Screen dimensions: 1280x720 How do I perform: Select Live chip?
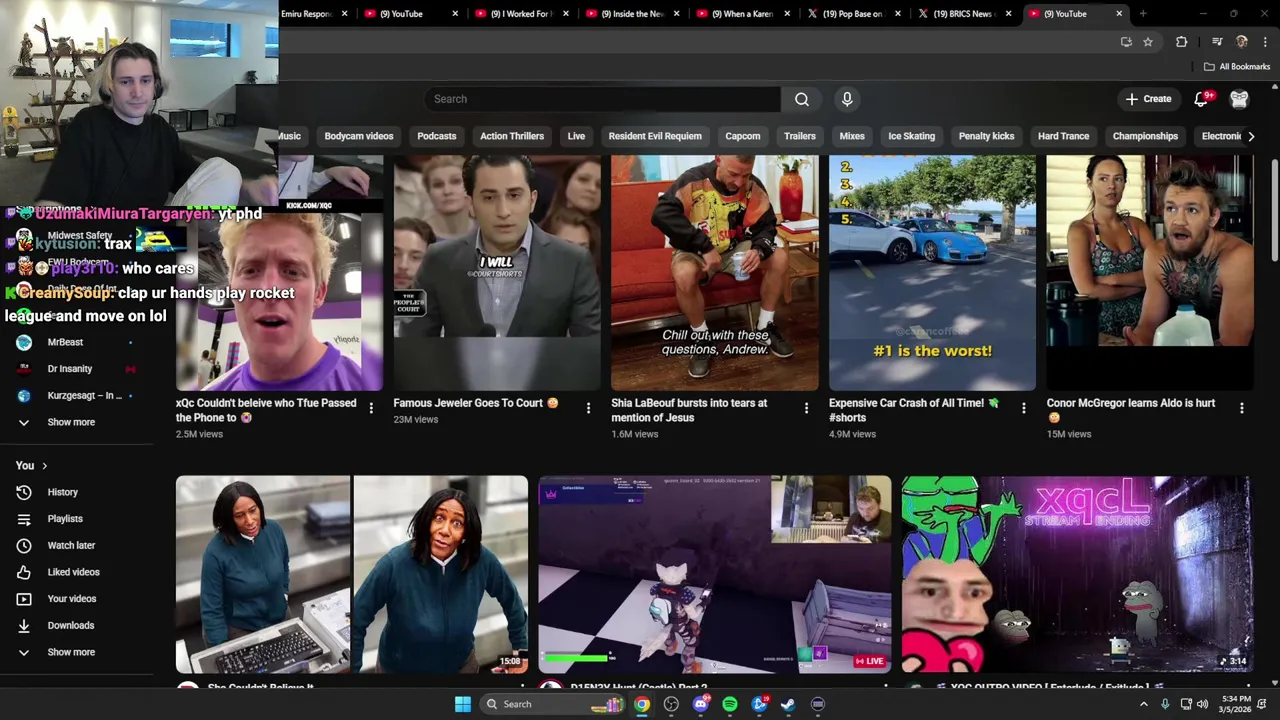(x=576, y=136)
